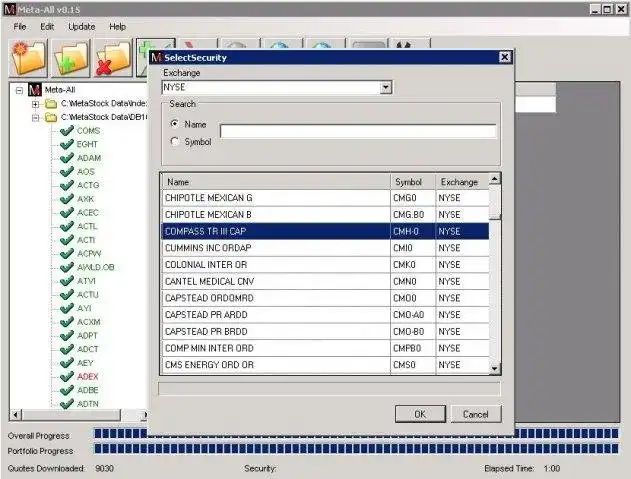Click the new portfolio folder toolbar icon
This screenshot has width=631, height=479.
29,58
